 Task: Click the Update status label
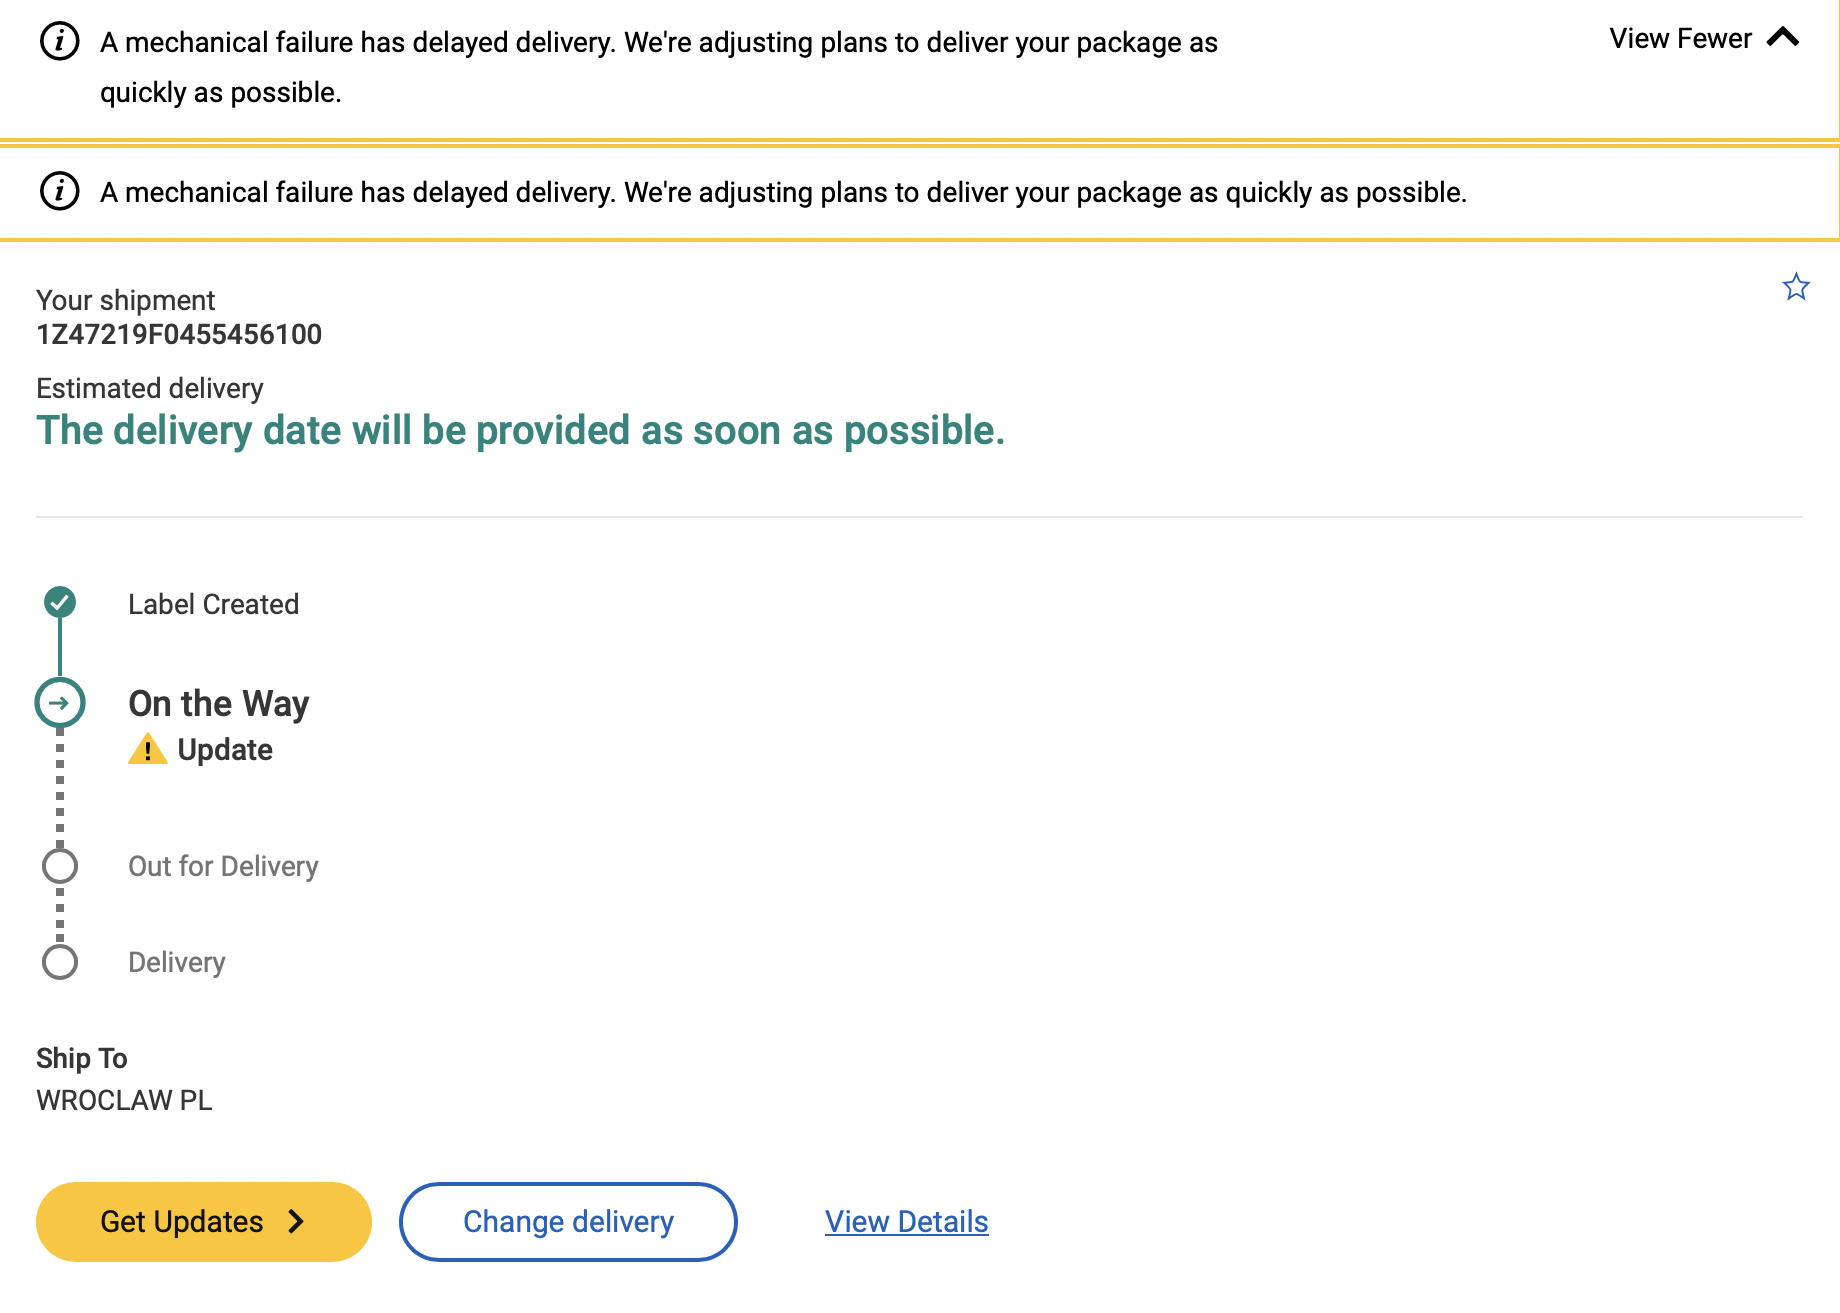(225, 750)
